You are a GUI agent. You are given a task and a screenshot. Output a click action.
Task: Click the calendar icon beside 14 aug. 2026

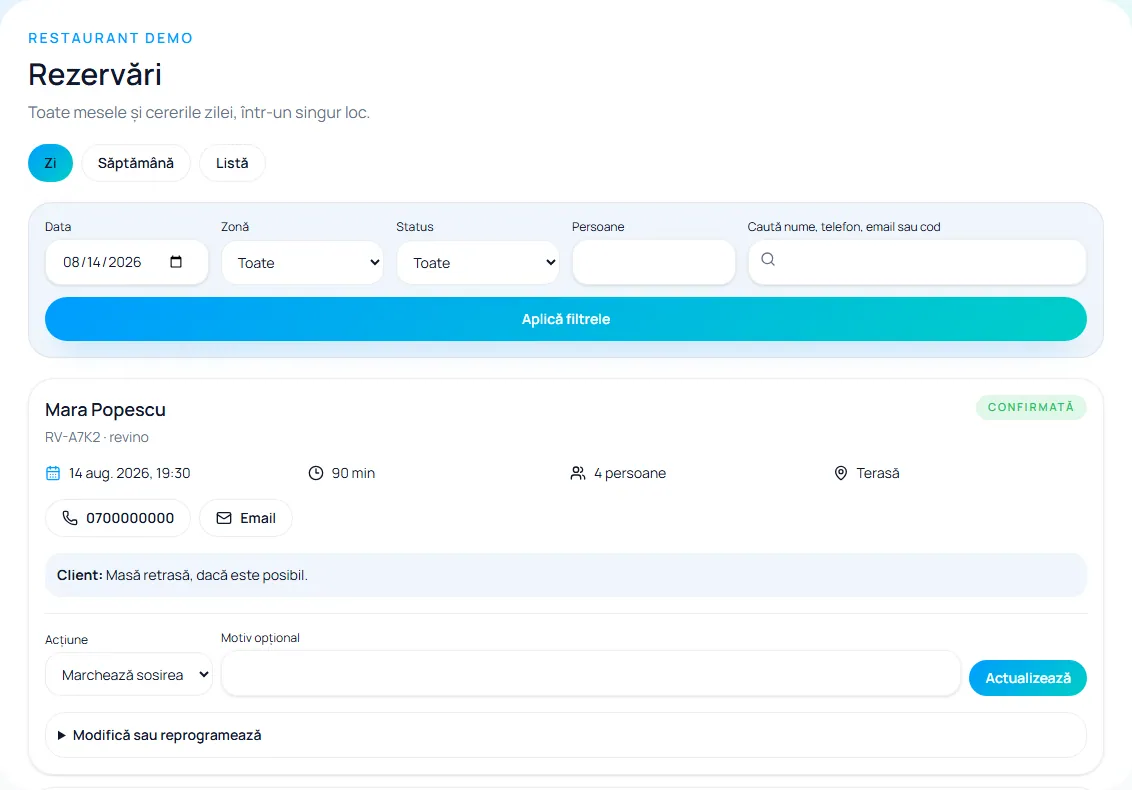pos(53,473)
